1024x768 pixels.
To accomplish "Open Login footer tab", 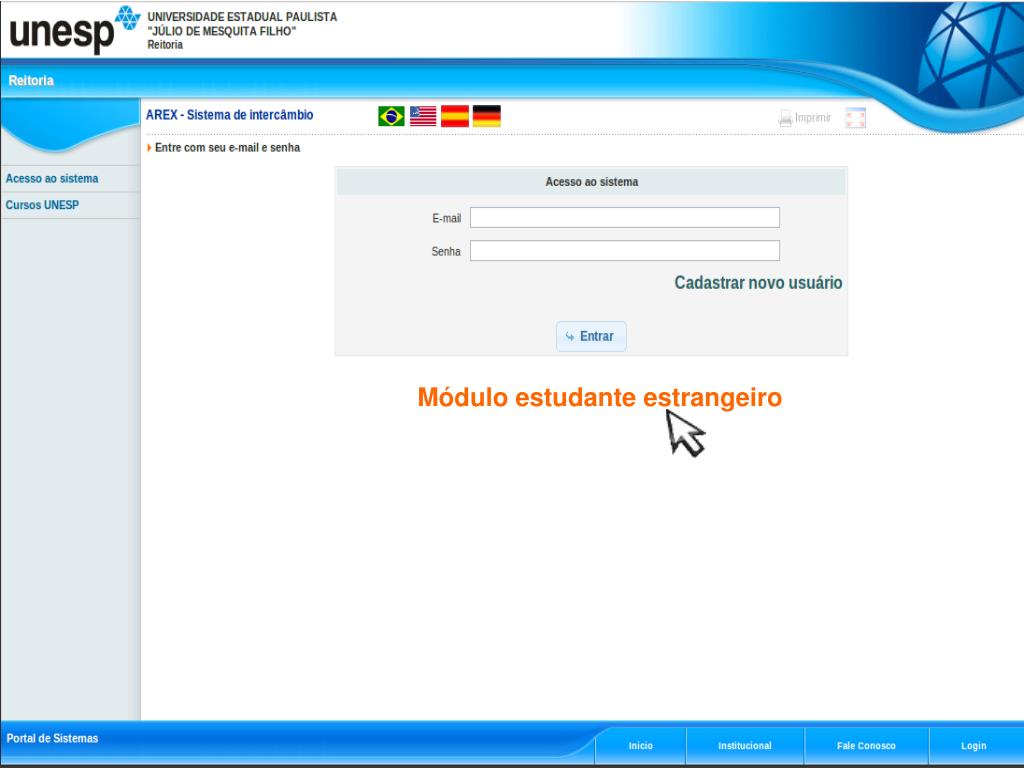I will click(x=974, y=746).
